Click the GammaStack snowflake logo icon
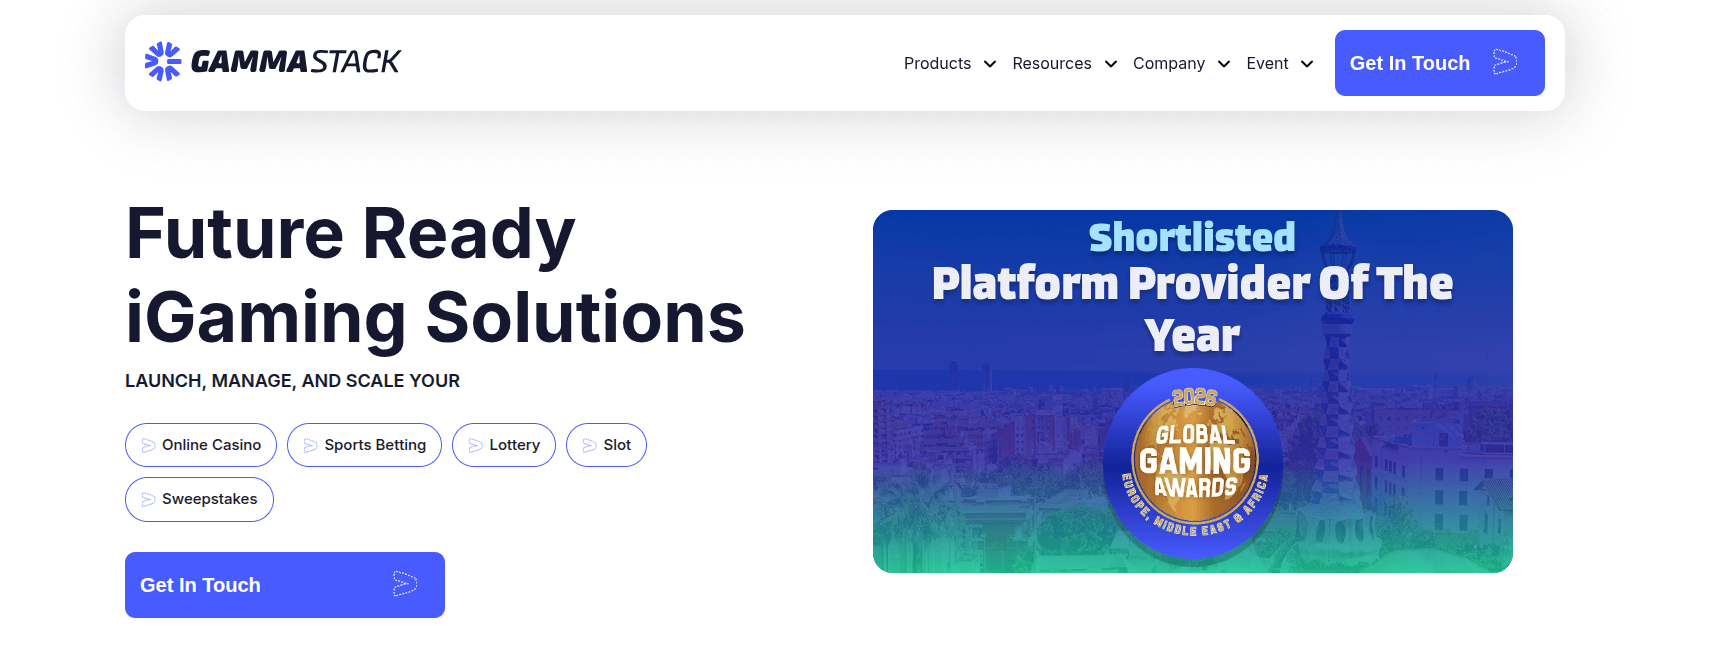The height and width of the screenshot is (652, 1729). click(x=163, y=62)
